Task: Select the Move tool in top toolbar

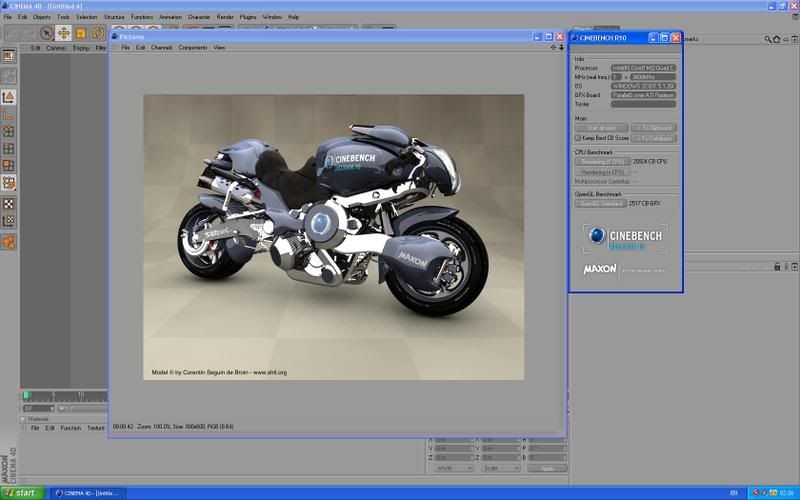Action: (63, 33)
